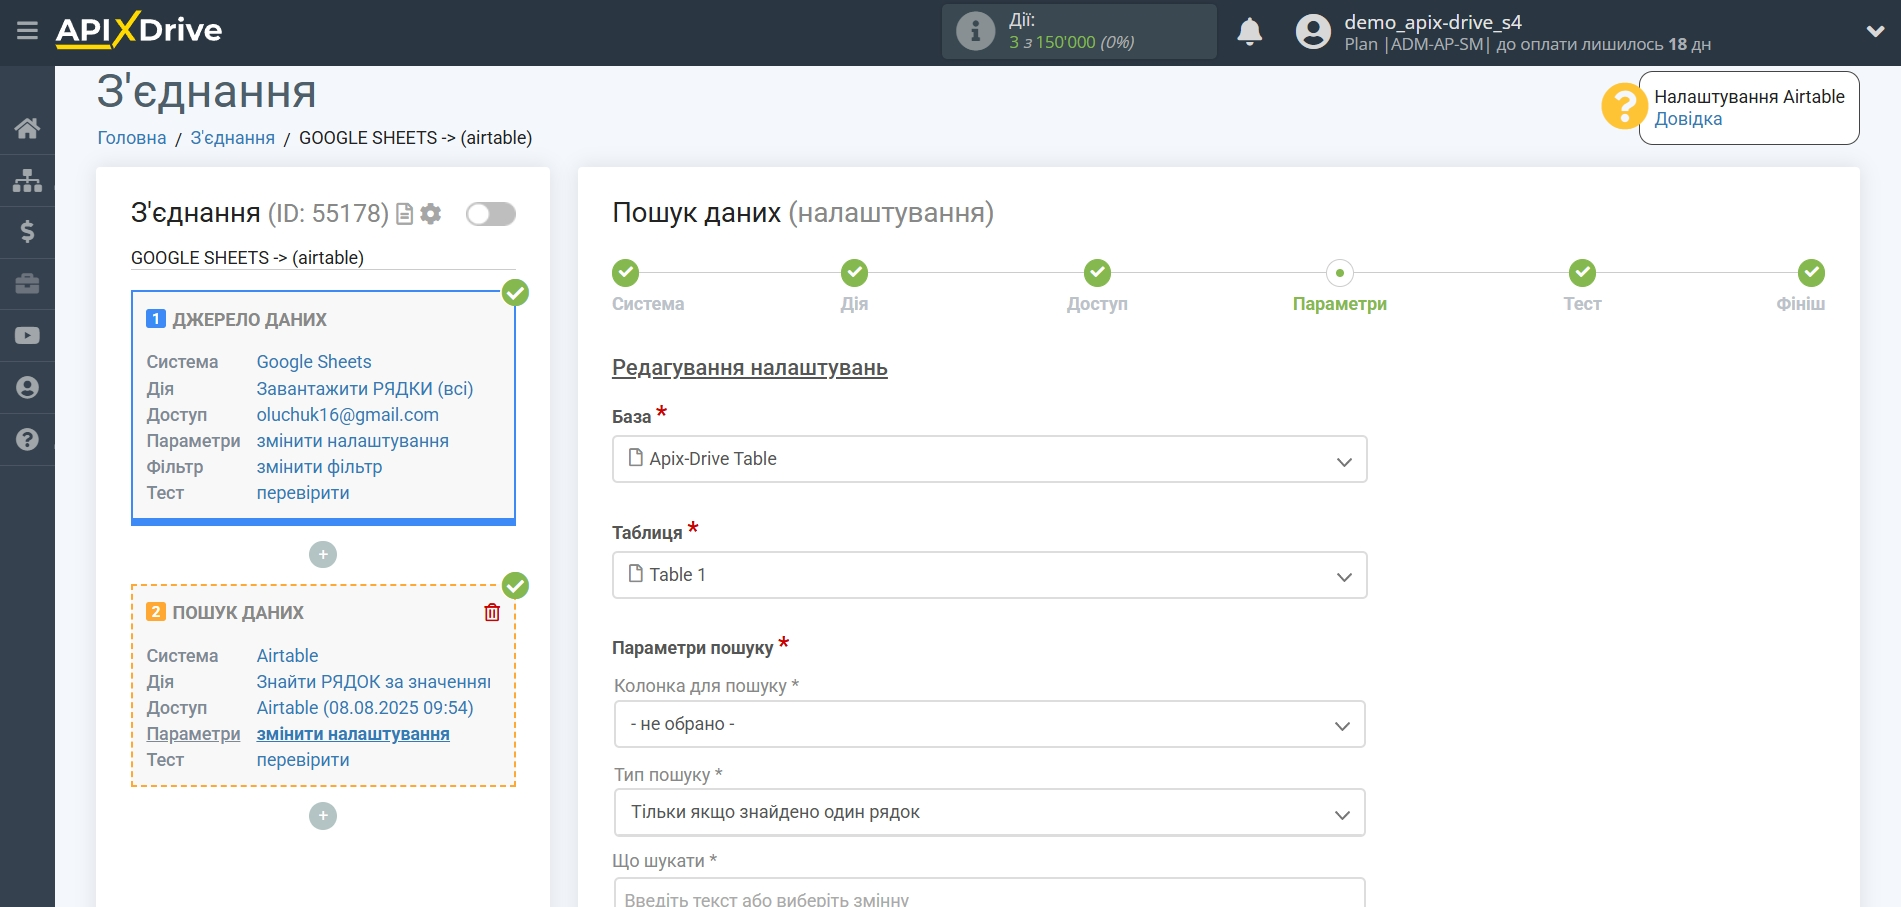Open billing dollar sidebar icon
1901x907 pixels.
click(x=27, y=232)
